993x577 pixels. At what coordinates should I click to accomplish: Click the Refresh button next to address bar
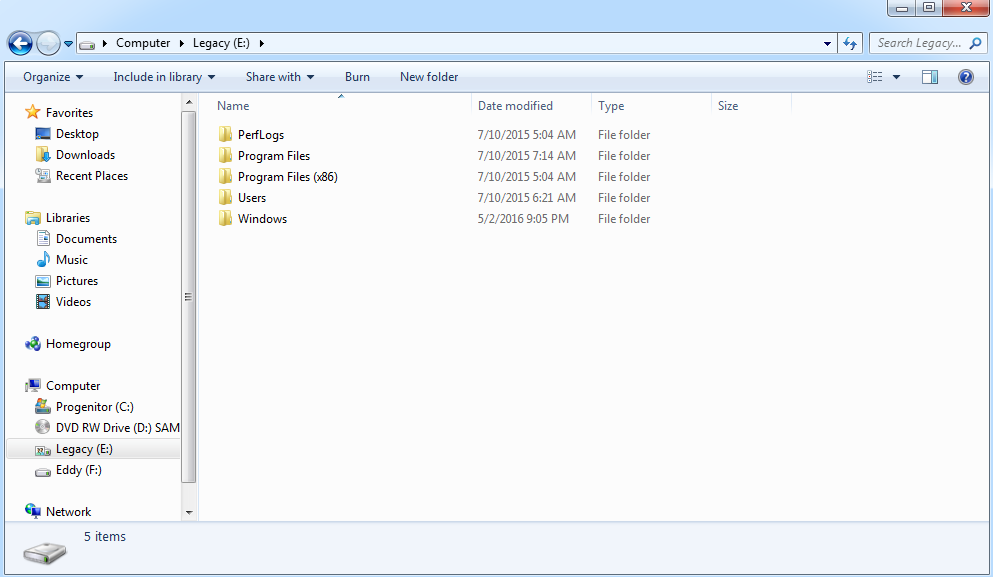coord(850,43)
